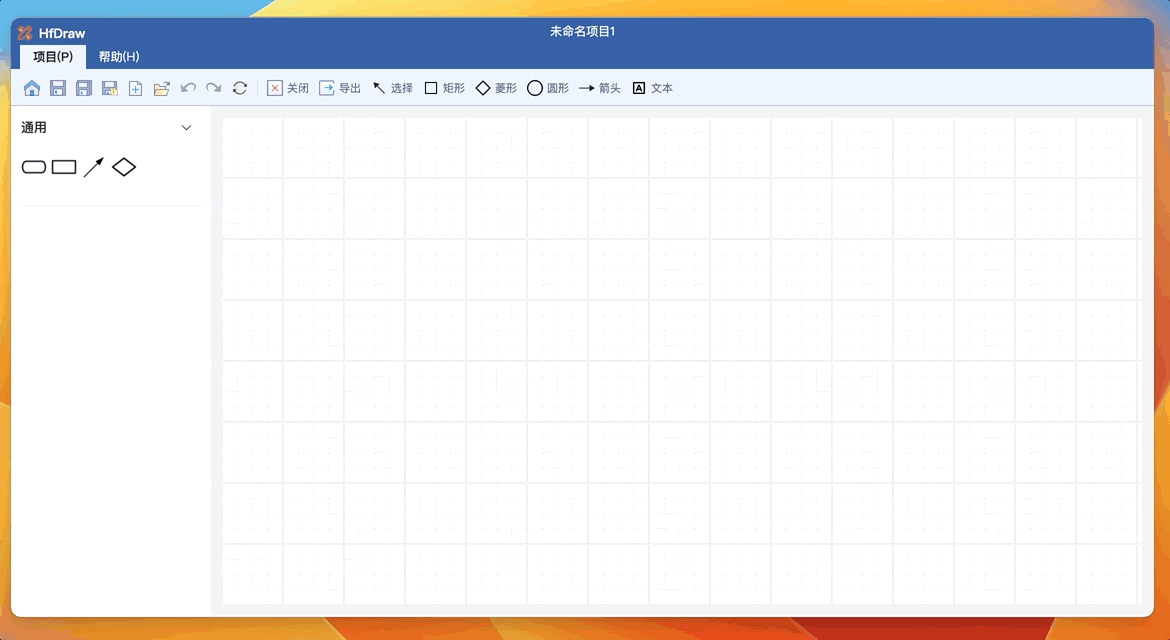
Task: Click the Refresh icon in the toolbar
Action: (x=240, y=88)
